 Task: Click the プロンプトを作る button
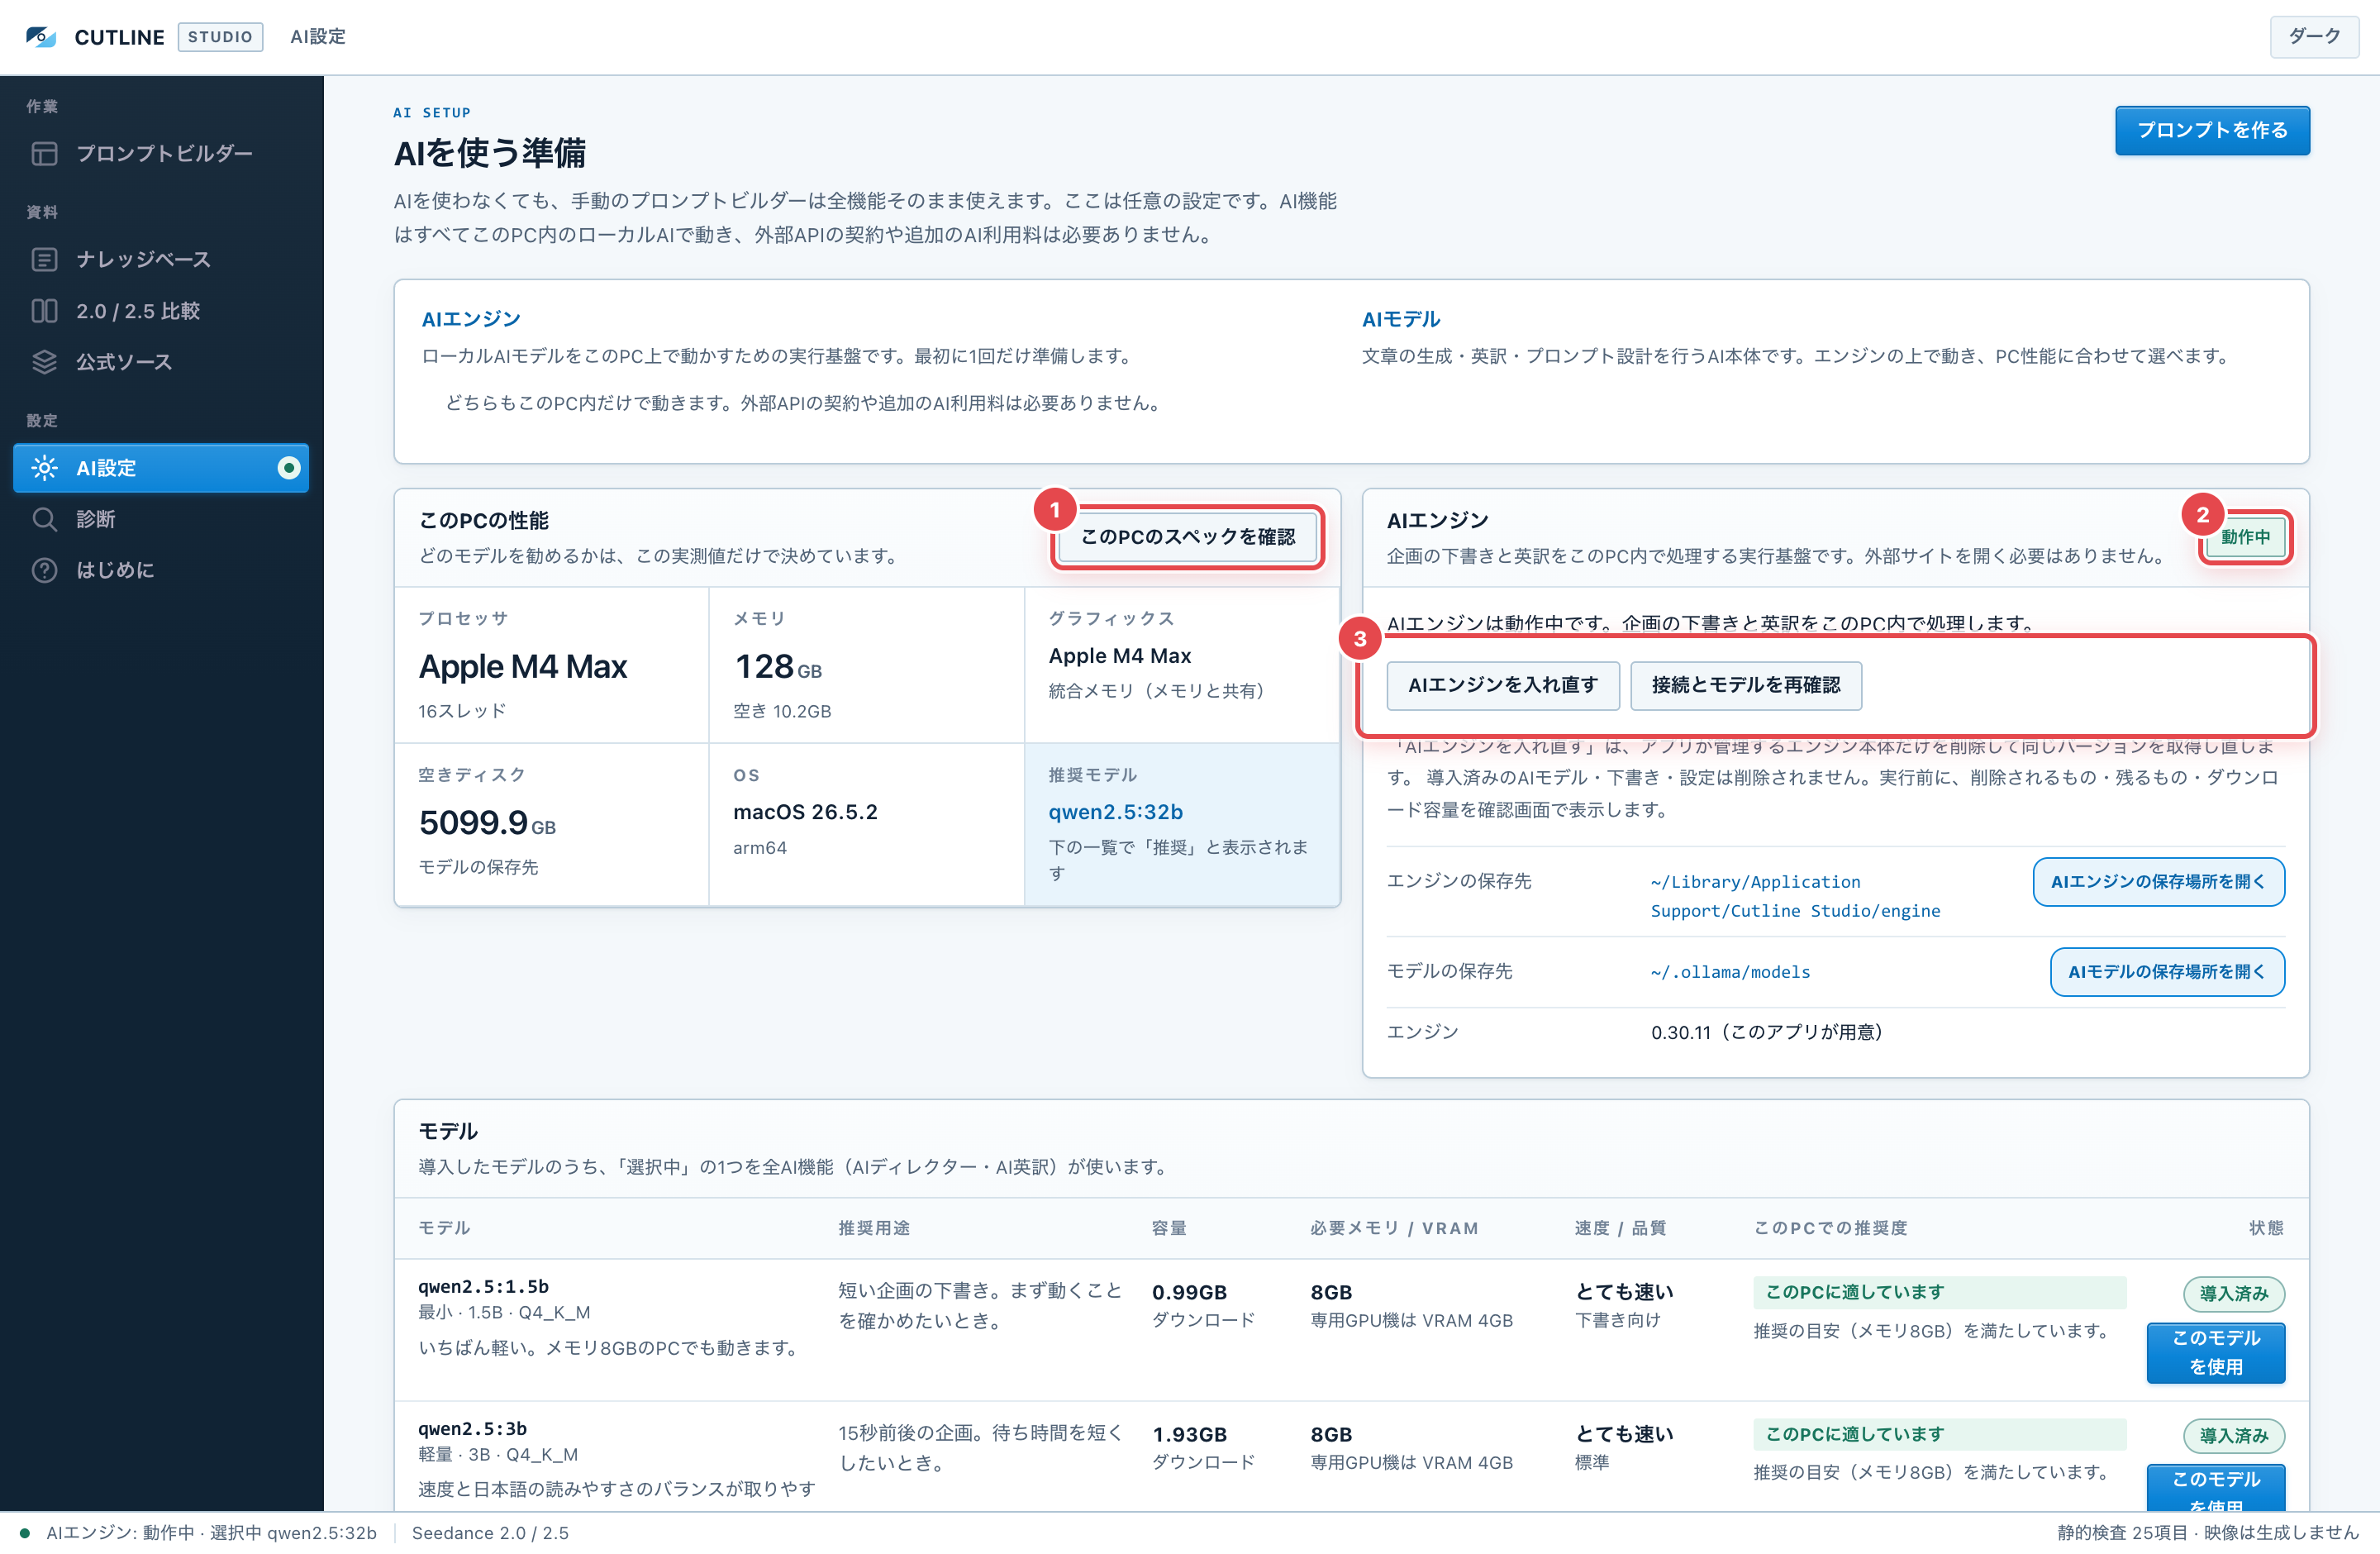click(2212, 131)
